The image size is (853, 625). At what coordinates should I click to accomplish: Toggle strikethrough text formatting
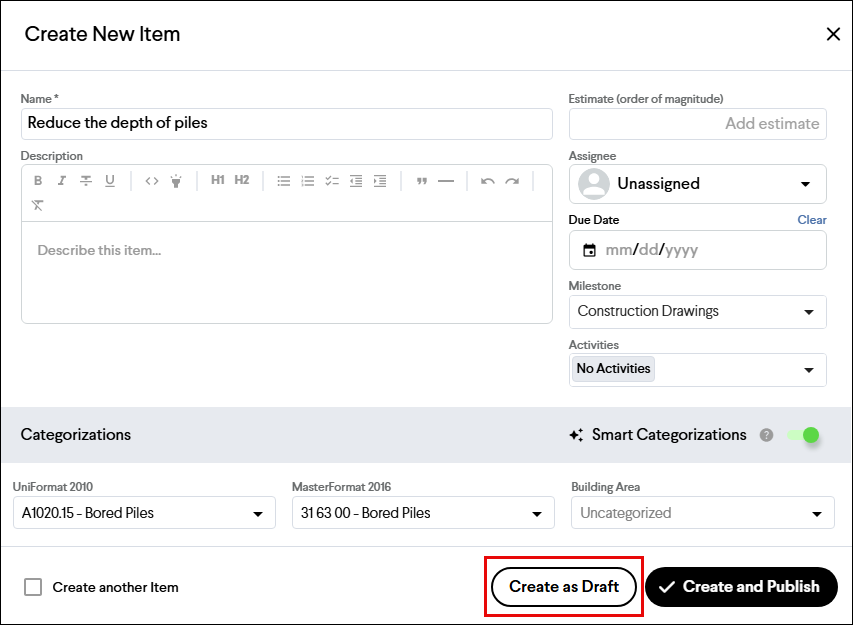point(85,181)
